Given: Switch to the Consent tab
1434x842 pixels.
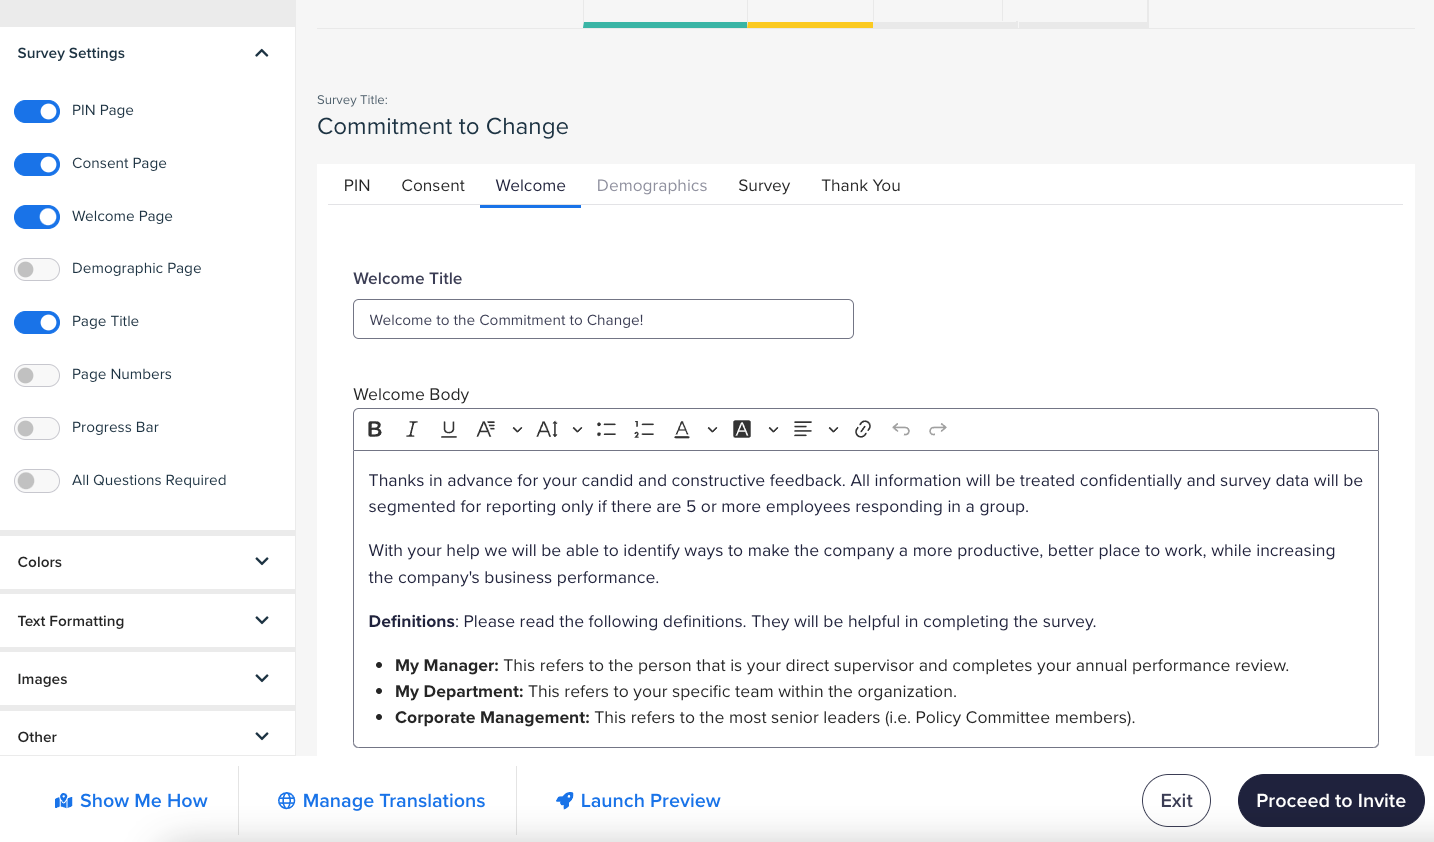Looking at the screenshot, I should (x=433, y=185).
